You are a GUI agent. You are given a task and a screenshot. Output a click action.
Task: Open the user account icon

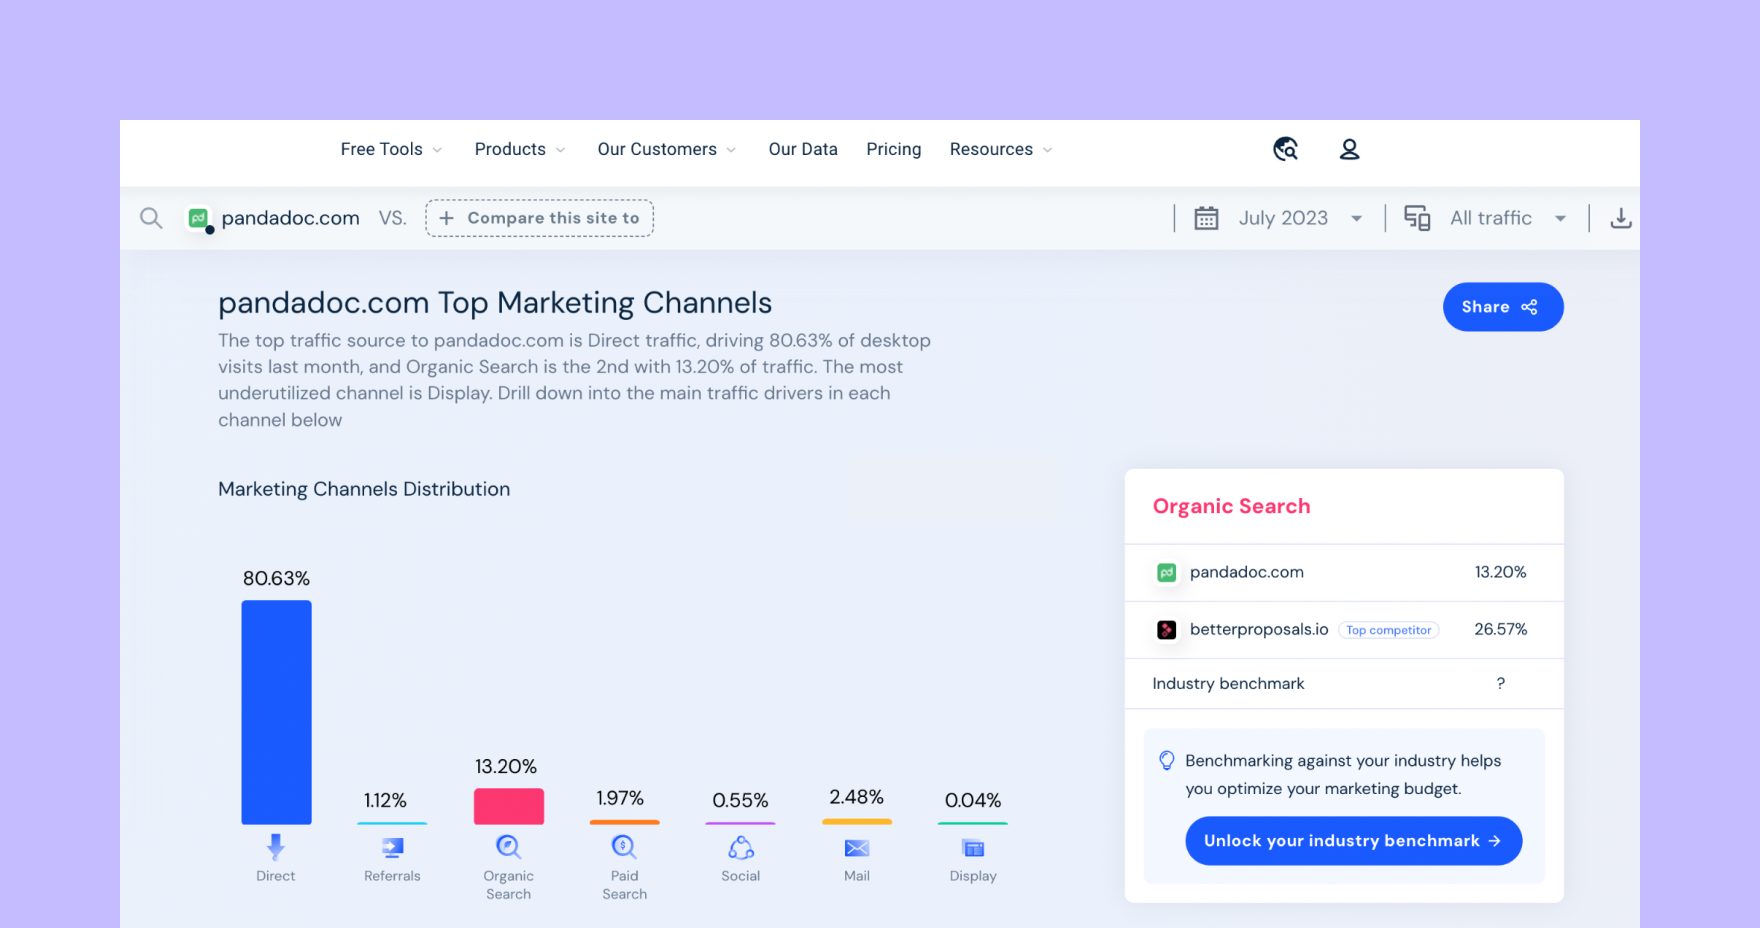point(1349,149)
